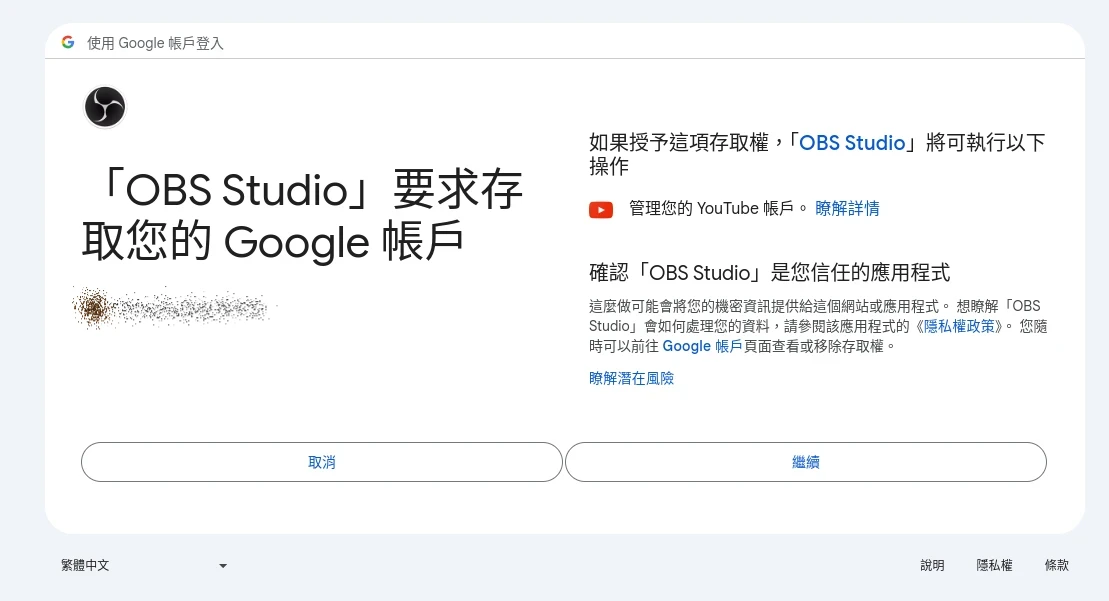Viewport: 1109px width, 601px height.
Task: Click heading 確認「OBS Studio」是您信任的應用程式
Action: 770,272
